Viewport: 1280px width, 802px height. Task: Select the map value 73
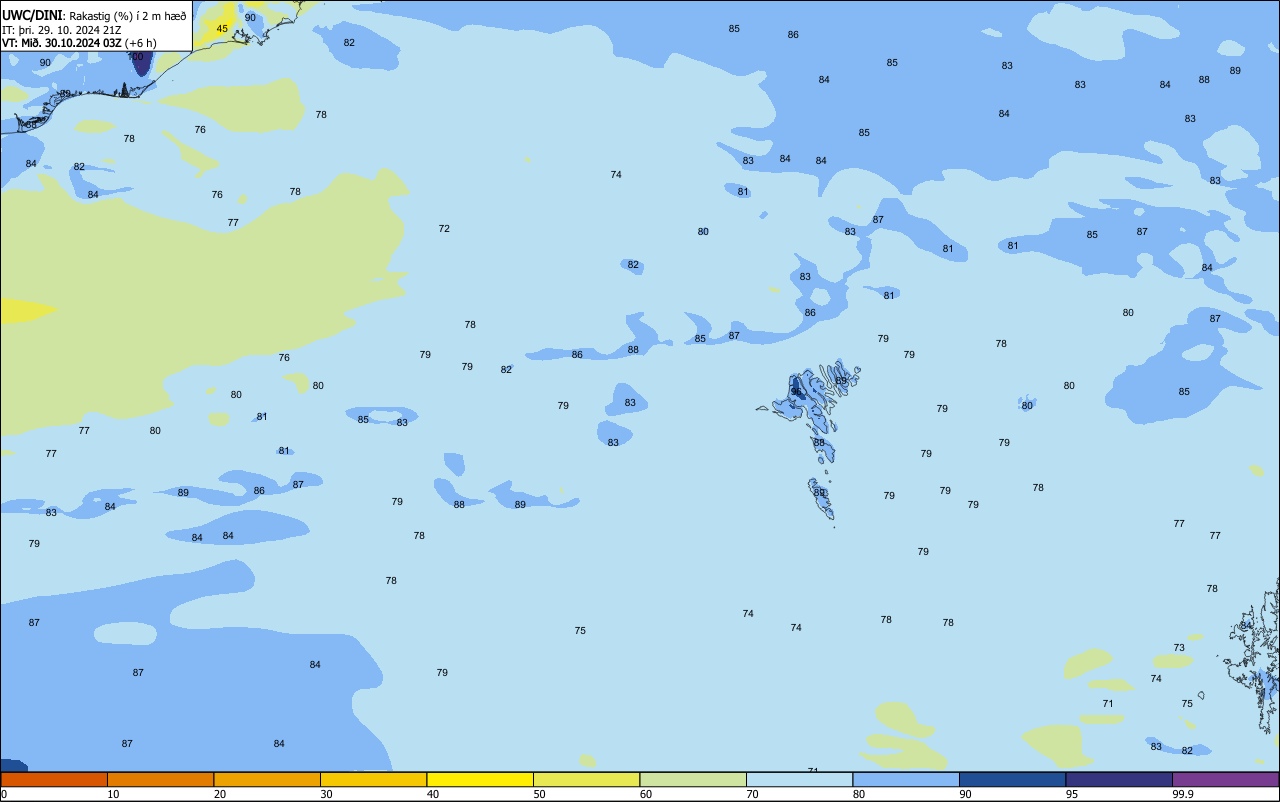point(1179,648)
